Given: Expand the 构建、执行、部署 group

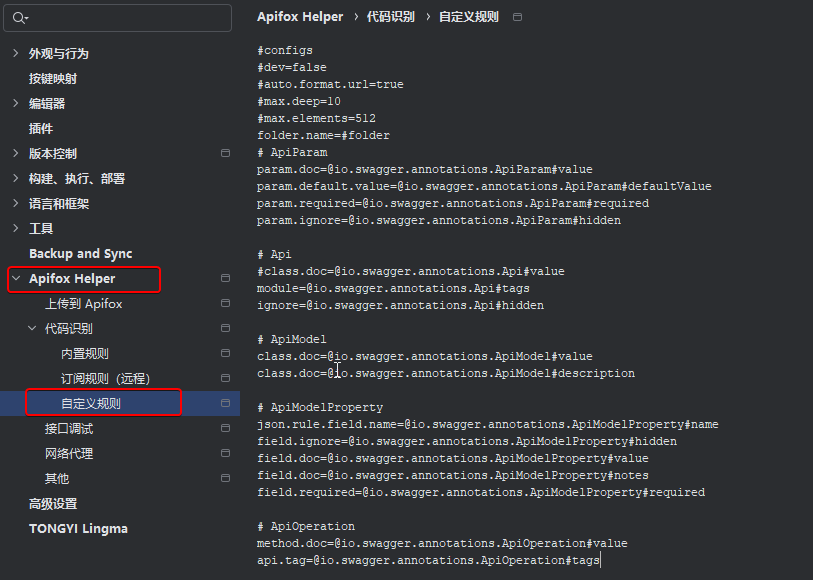Looking at the screenshot, I should pos(16,178).
